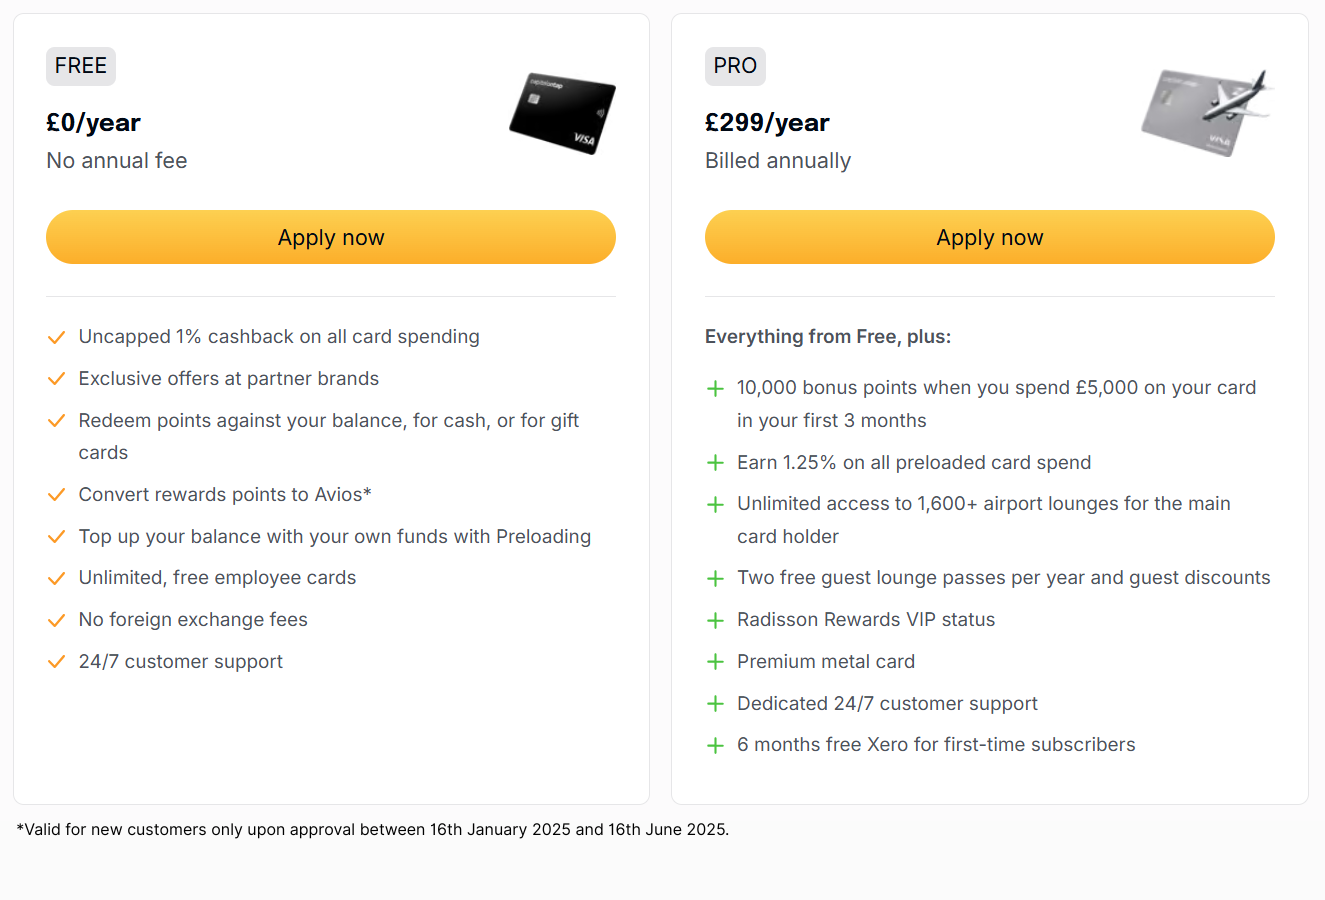The height and width of the screenshot is (900, 1325).
Task: Click plus icon beside Radisson Rewards VIP status
Action: 715,620
